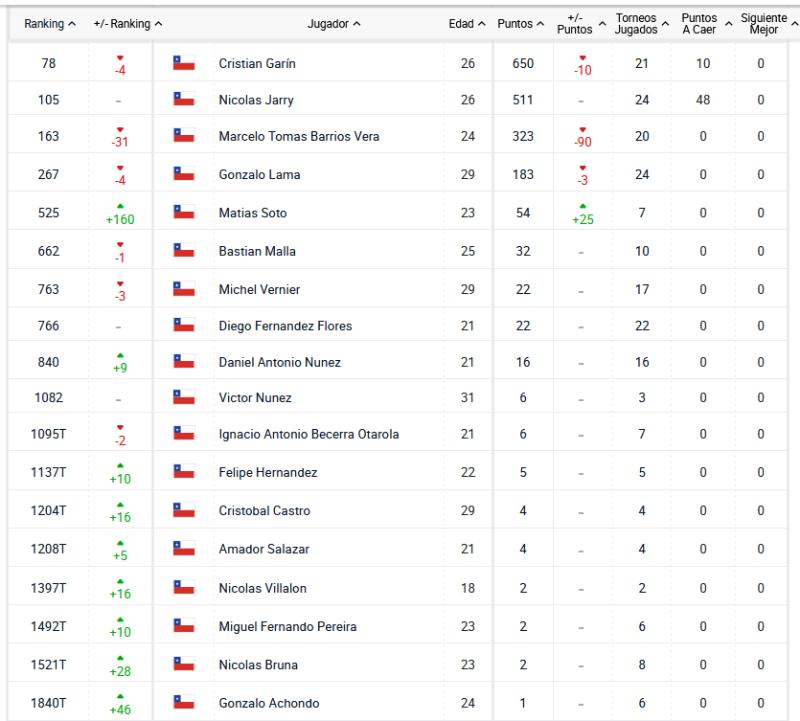Sort by Puntos A Caer column
The image size is (800, 721).
tap(703, 23)
